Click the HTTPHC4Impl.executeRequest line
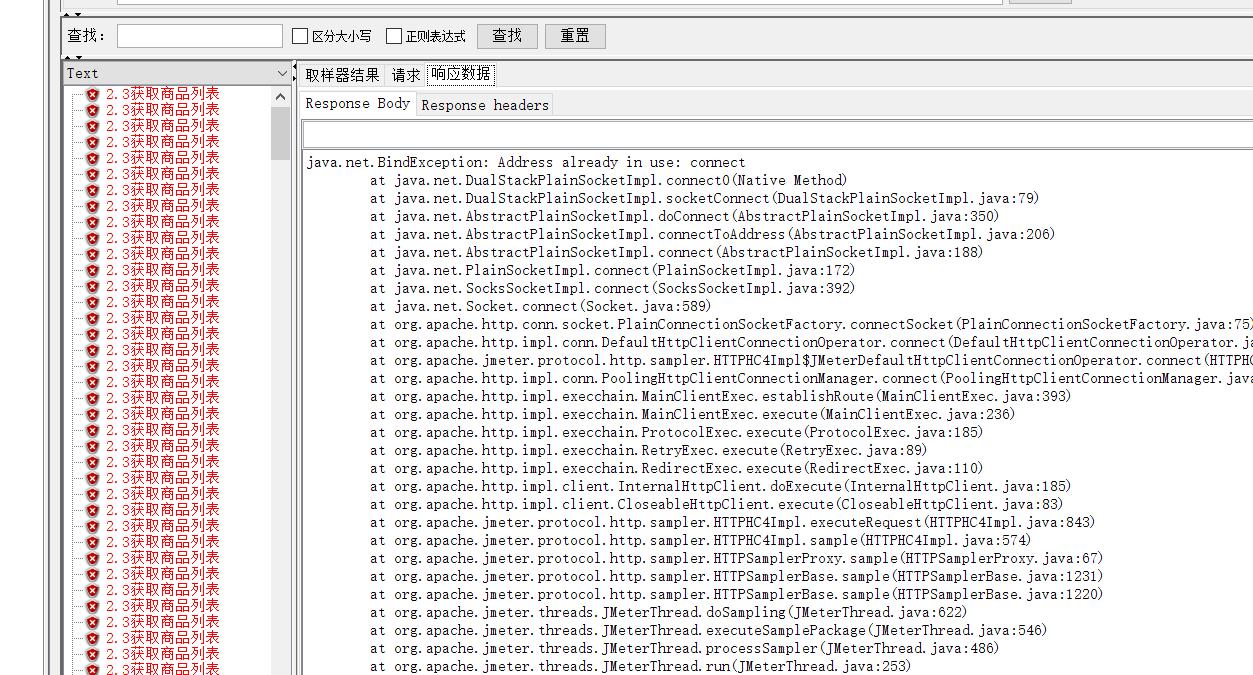Image resolution: width=1253 pixels, height=675 pixels. (732, 522)
